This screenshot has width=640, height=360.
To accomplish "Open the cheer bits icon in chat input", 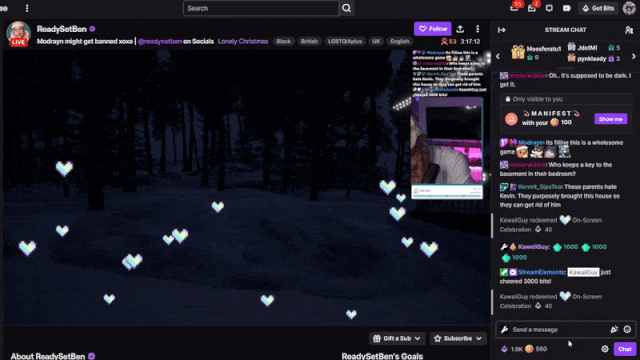I will click(x=614, y=329).
